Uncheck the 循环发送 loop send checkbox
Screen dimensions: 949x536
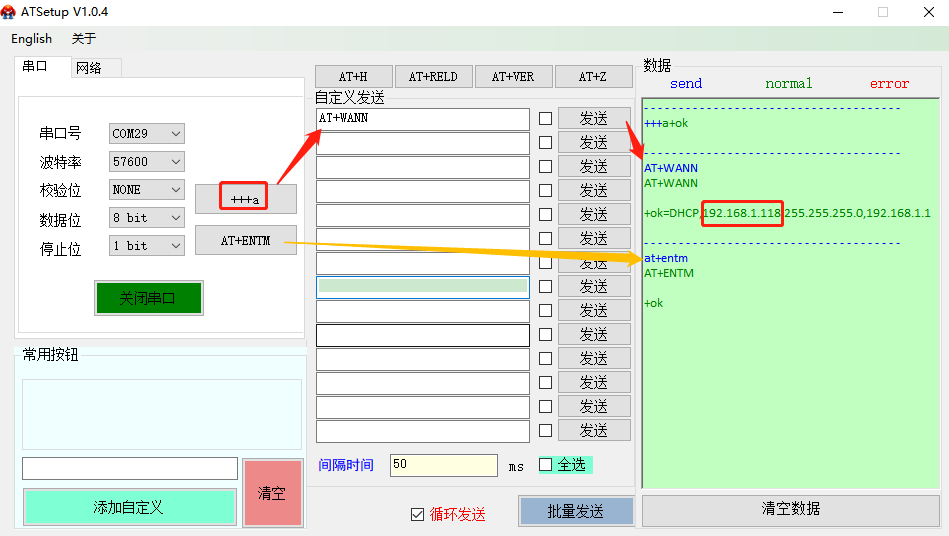pos(418,514)
